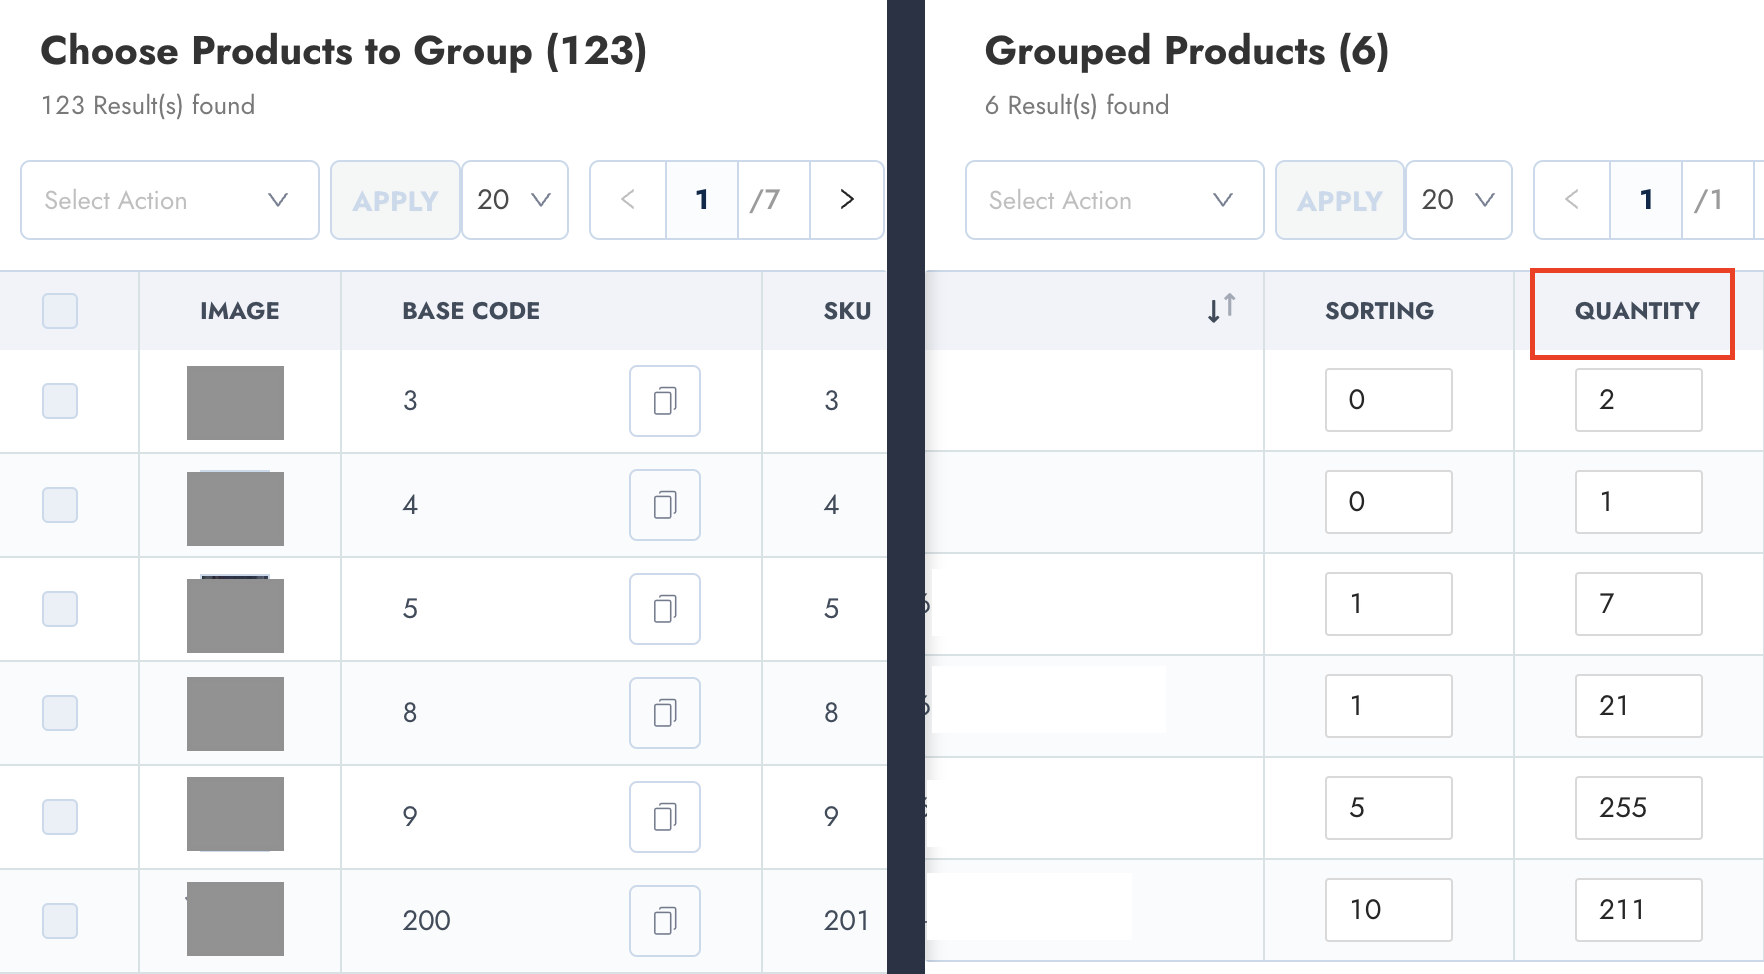The width and height of the screenshot is (1764, 974).
Task: Sort by the SORTING column header
Action: pyautogui.click(x=1379, y=311)
